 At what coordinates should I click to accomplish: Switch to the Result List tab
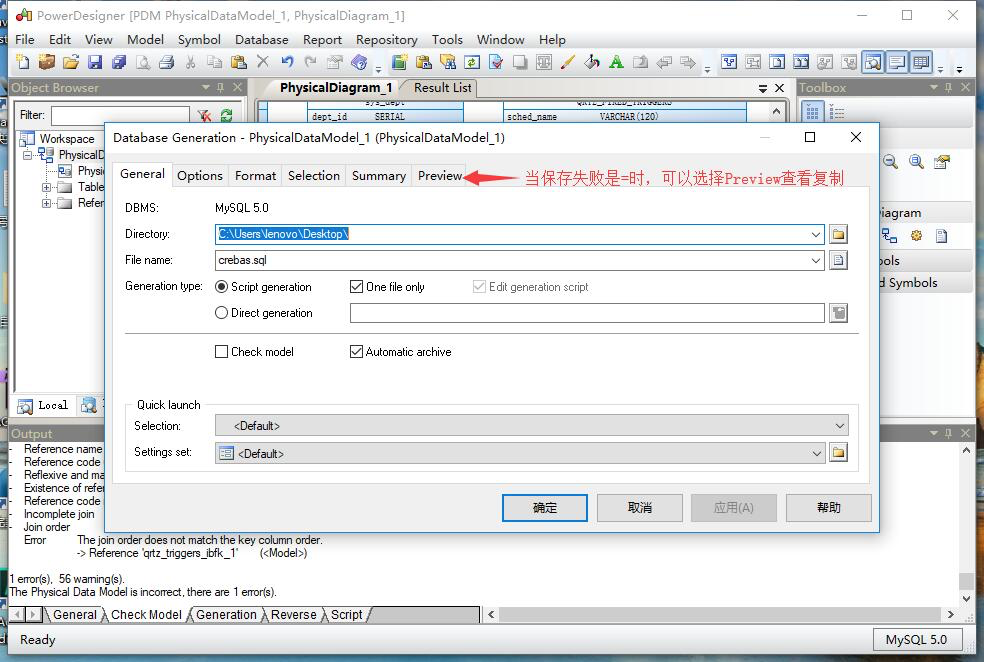click(442, 88)
